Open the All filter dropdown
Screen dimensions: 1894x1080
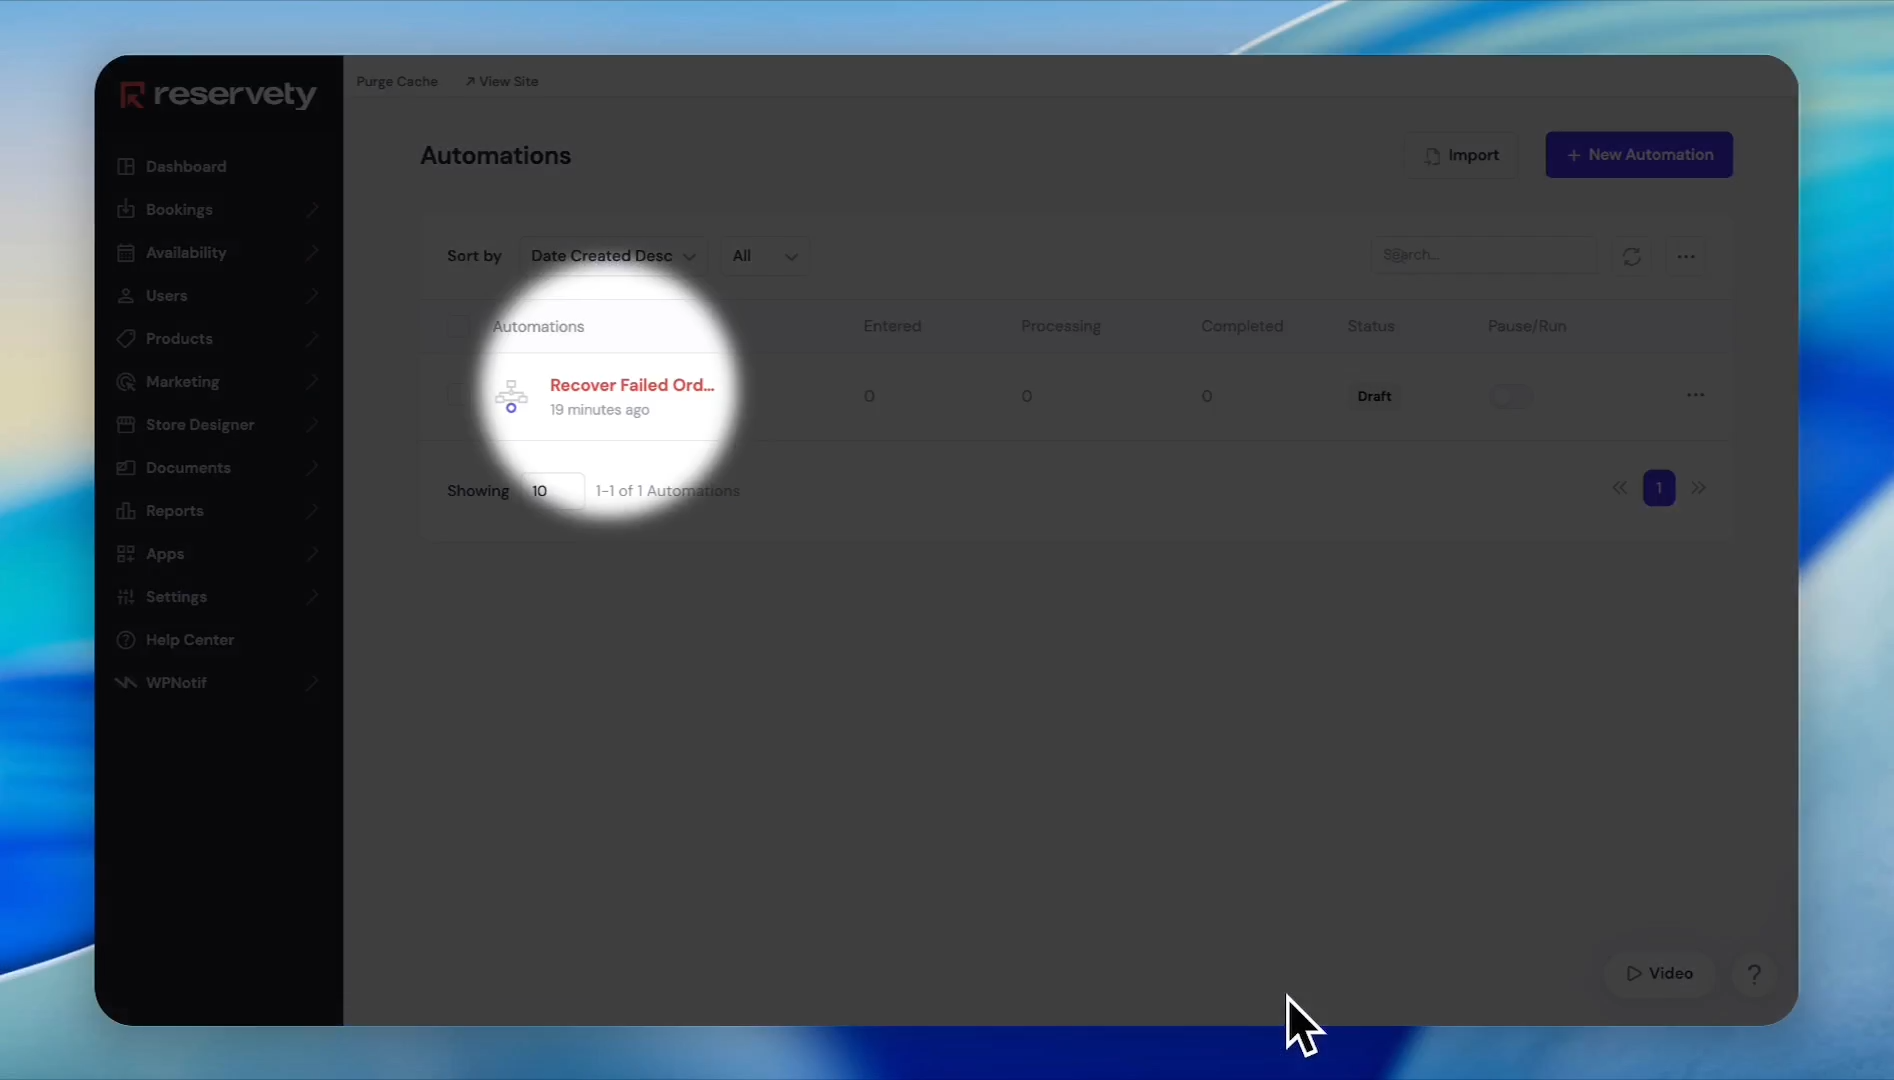pos(765,256)
